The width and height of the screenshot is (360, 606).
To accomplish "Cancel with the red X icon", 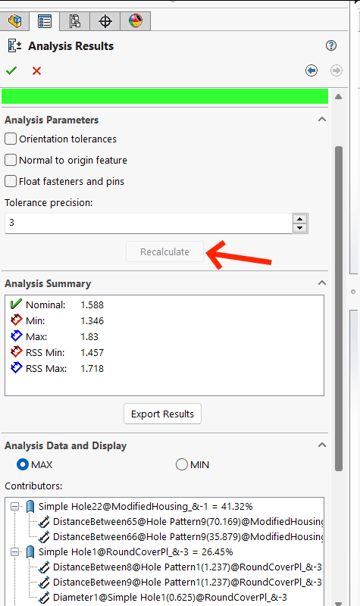I will click(x=37, y=71).
